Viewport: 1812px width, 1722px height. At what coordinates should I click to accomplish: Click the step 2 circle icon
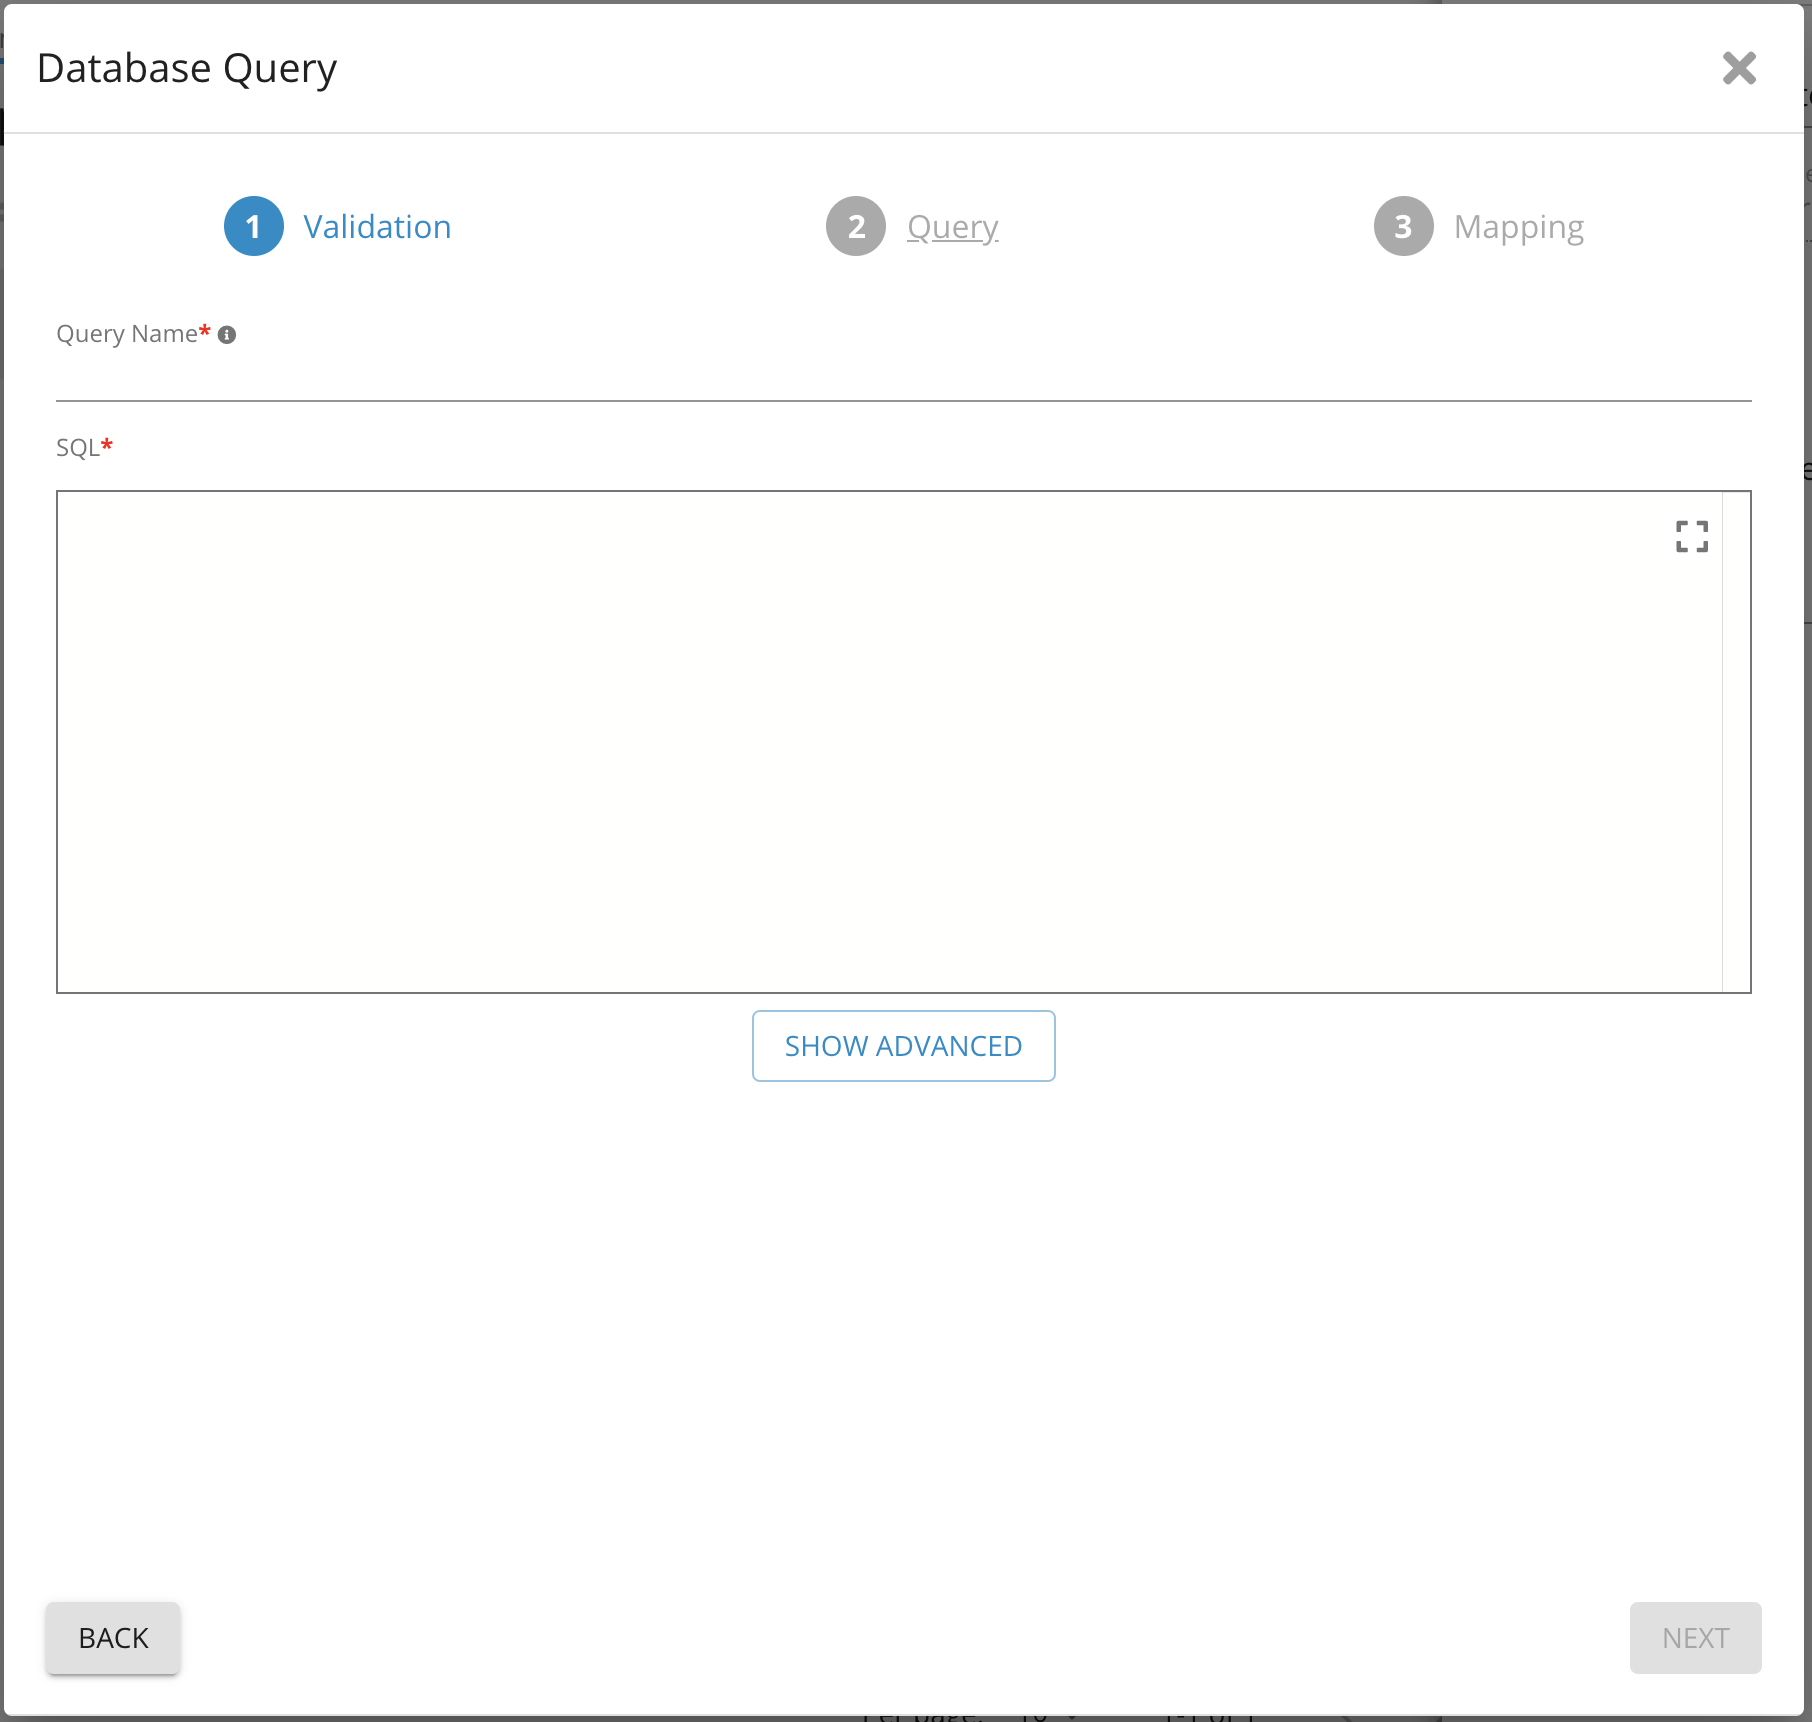coord(856,227)
